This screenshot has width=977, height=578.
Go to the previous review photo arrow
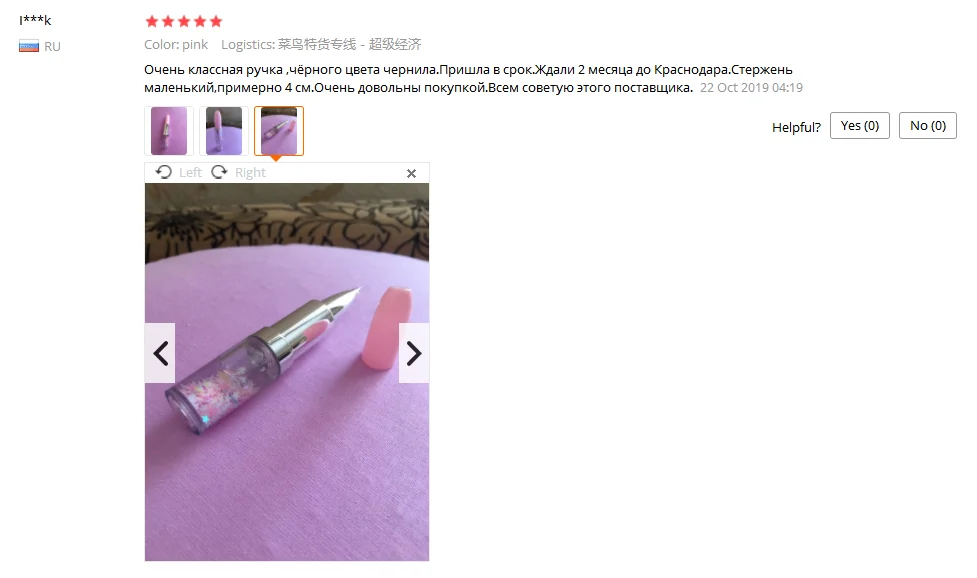pos(160,353)
